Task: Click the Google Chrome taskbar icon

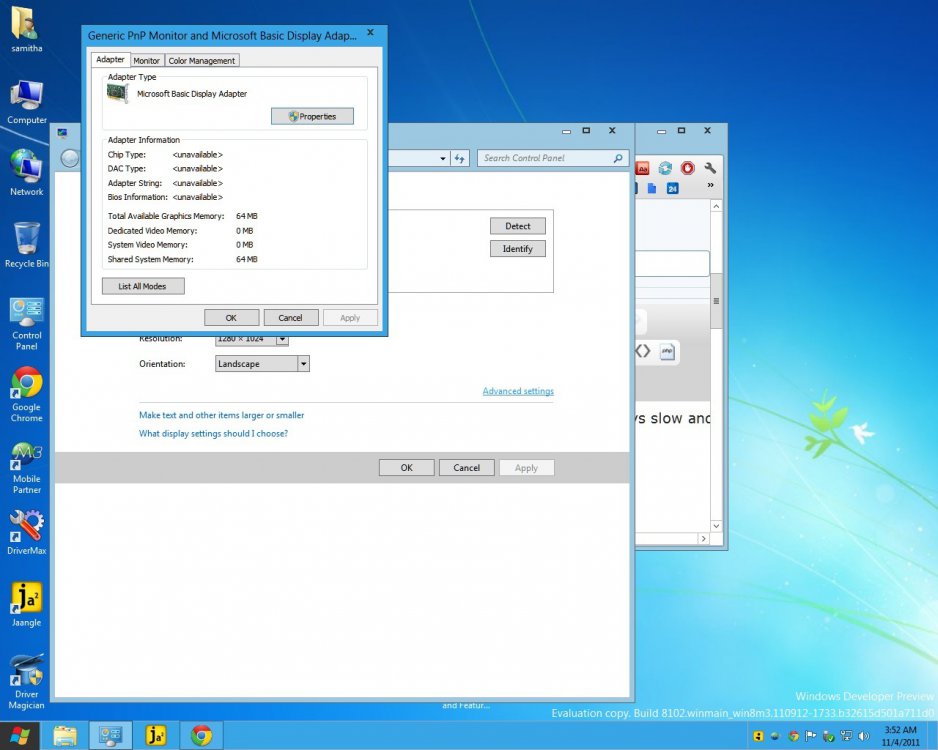Action: (201, 736)
